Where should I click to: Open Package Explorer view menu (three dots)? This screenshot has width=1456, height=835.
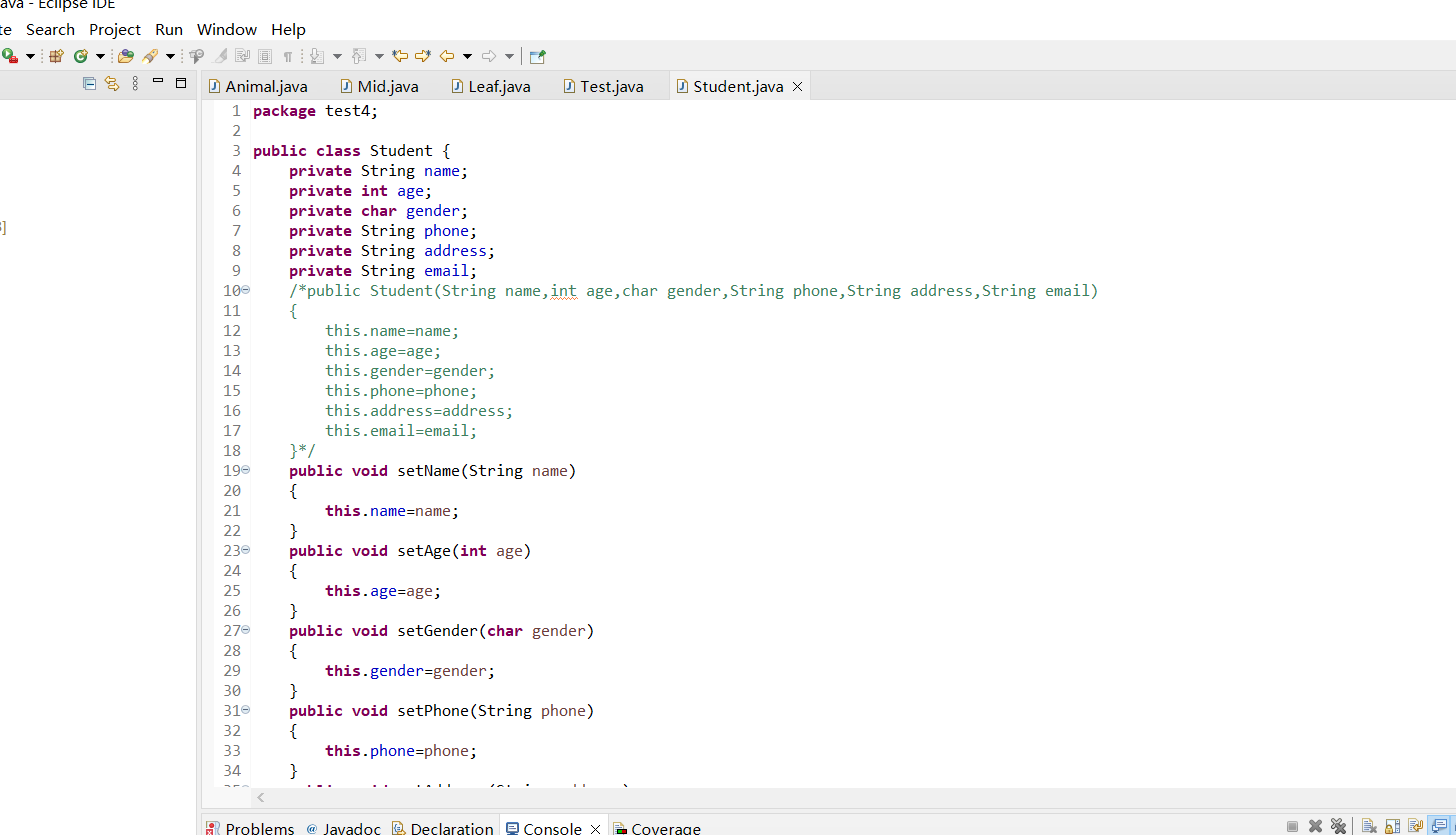tap(135, 84)
